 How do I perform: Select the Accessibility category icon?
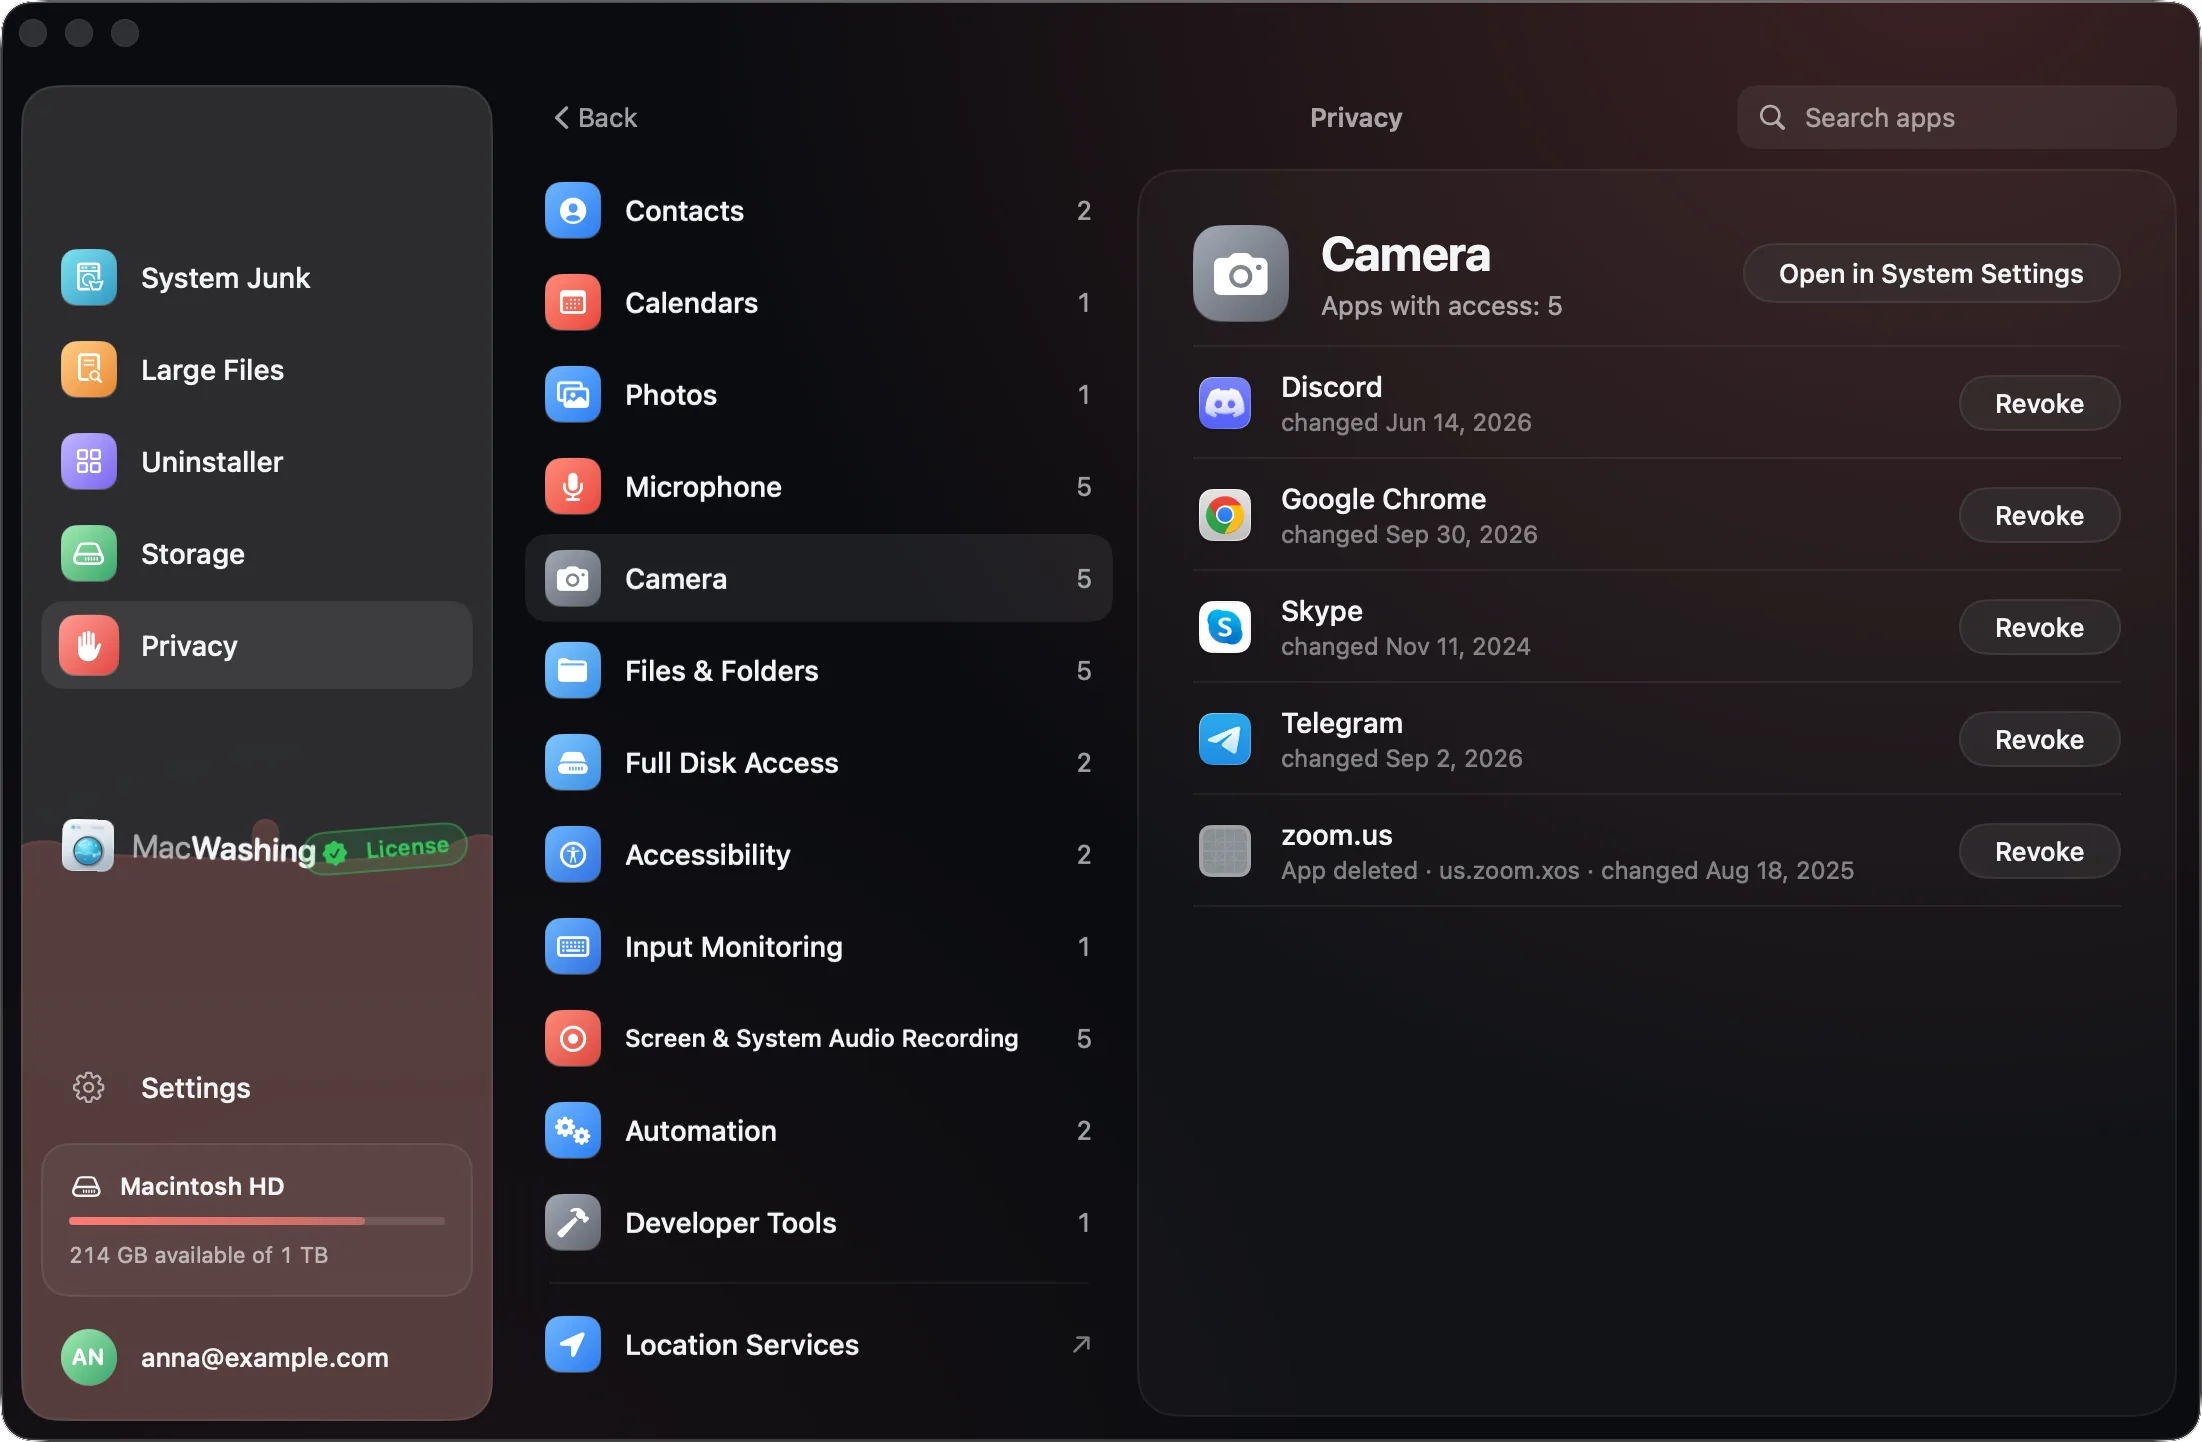click(x=572, y=854)
